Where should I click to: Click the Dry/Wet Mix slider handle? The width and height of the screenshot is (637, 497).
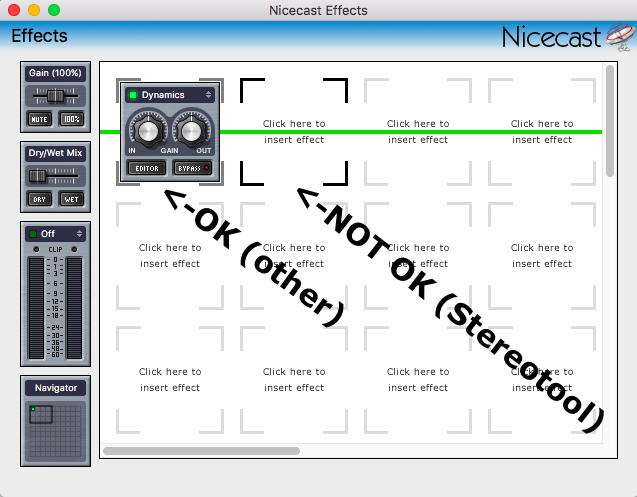(x=37, y=176)
